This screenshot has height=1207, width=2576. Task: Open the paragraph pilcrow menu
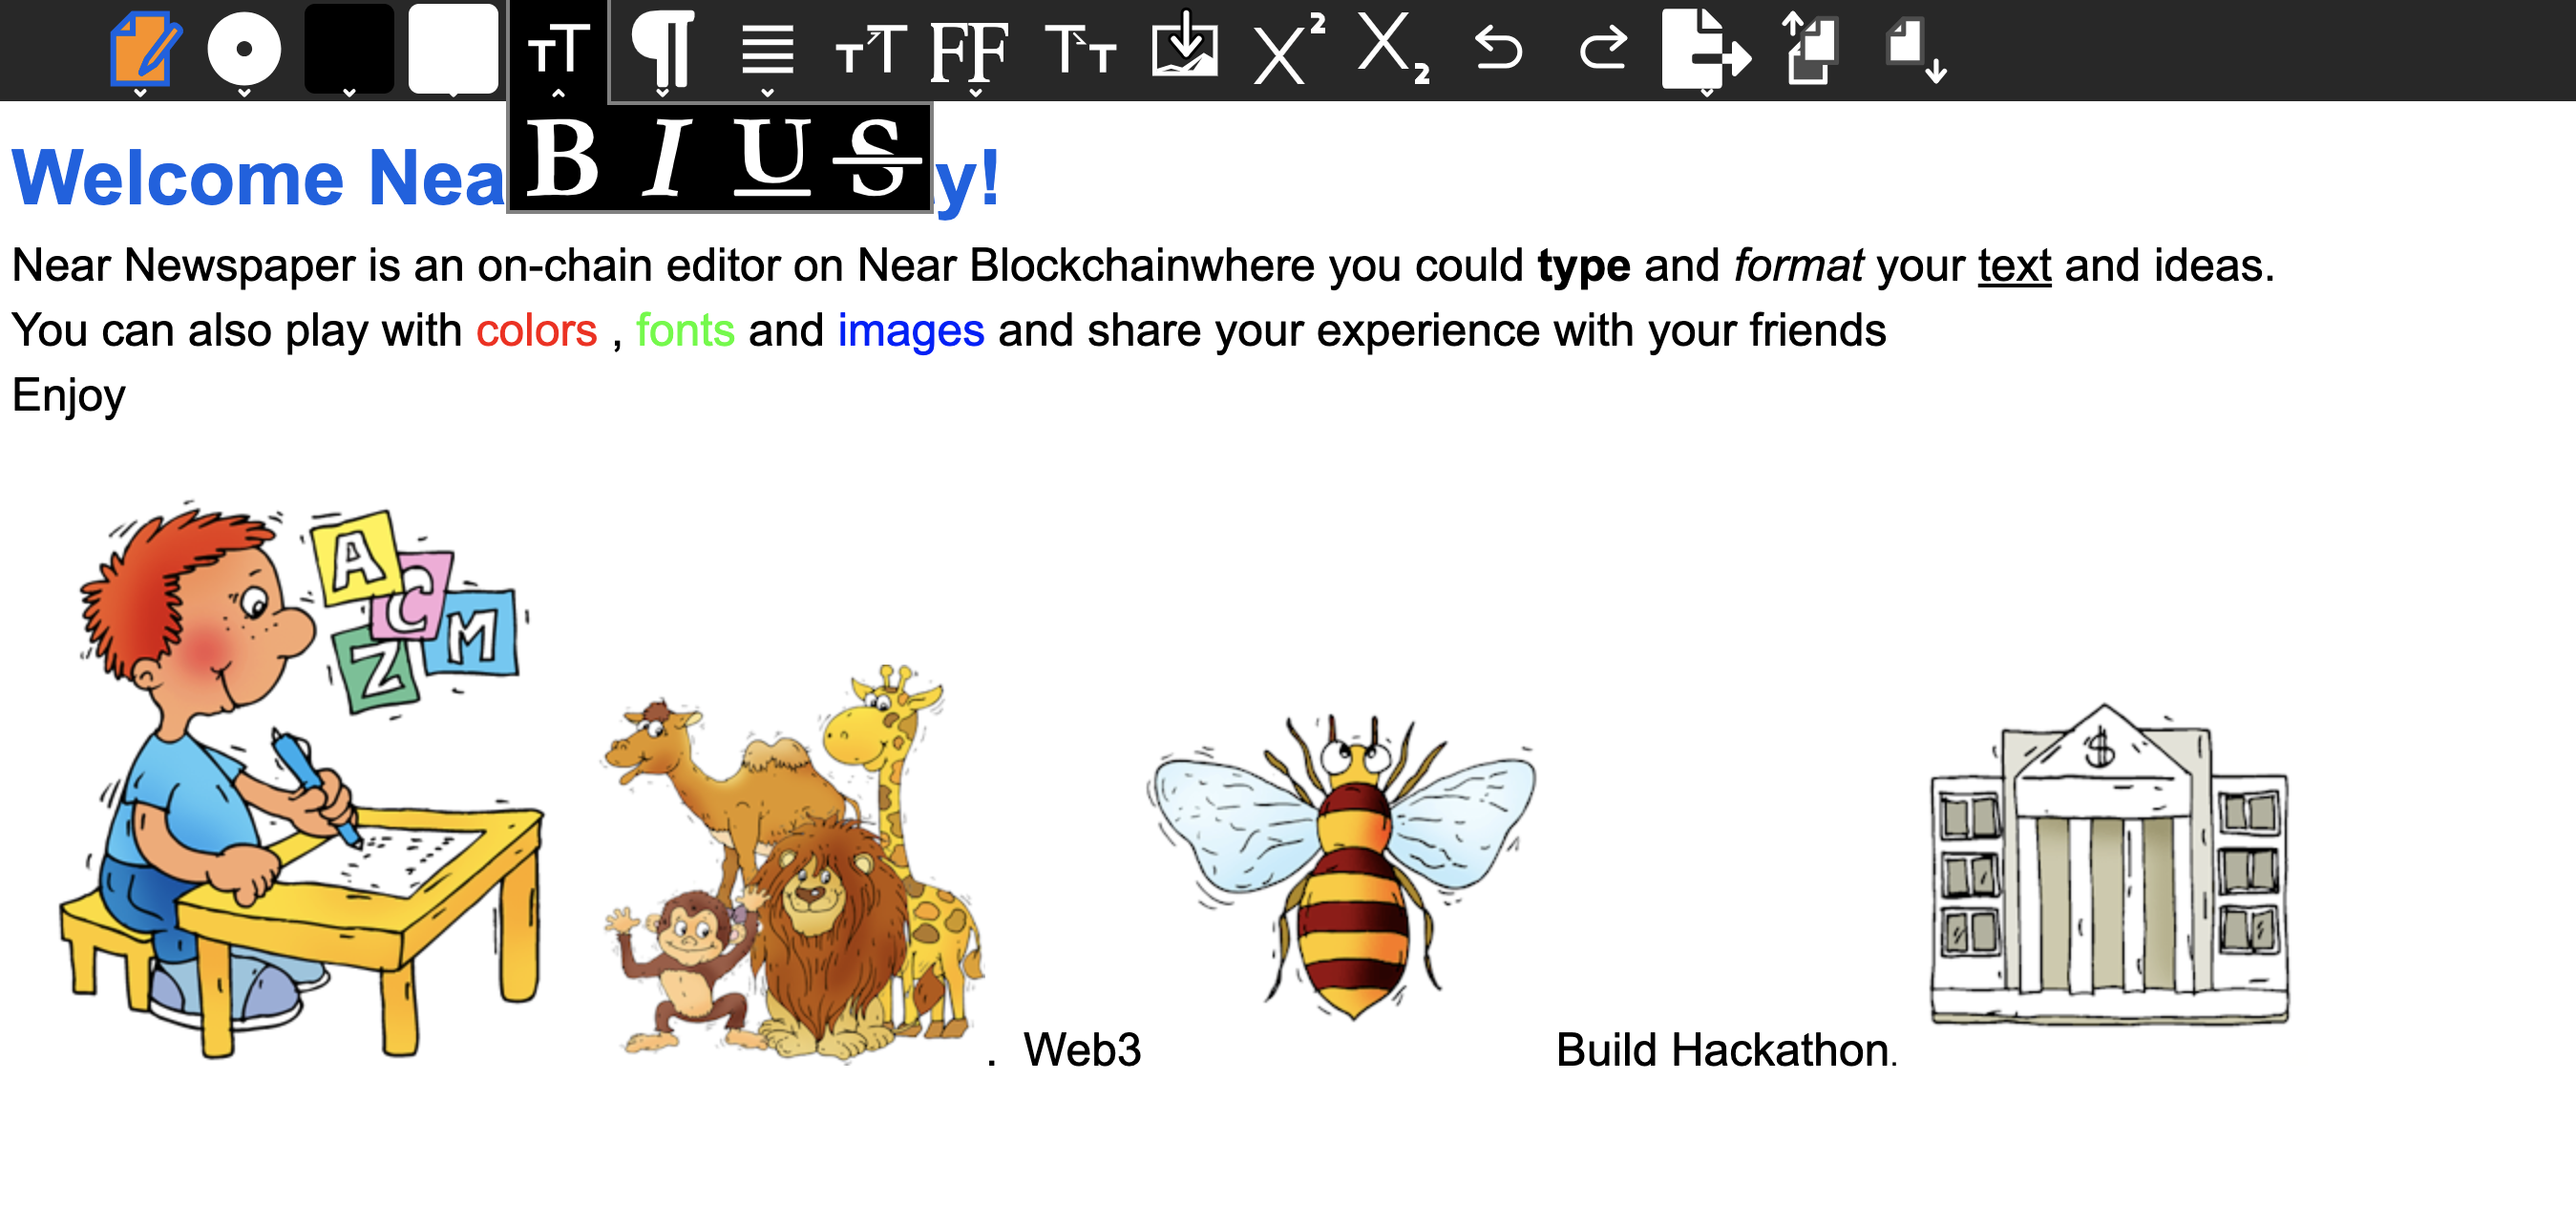tap(663, 50)
